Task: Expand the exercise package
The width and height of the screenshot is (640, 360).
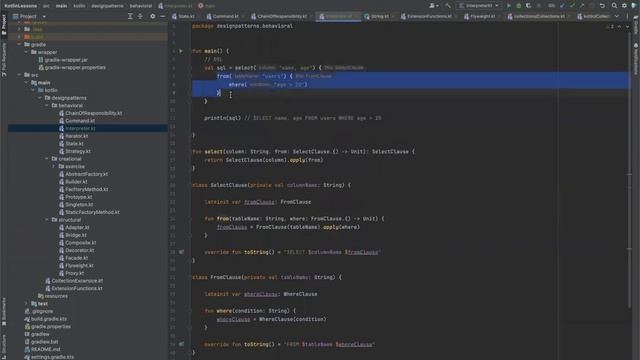Action: pos(53,167)
